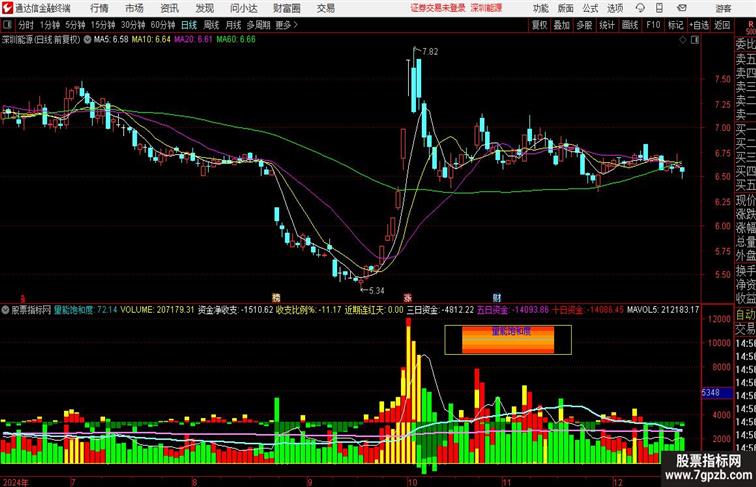
Task: Click the 量能饱和度 orange gradient legend box
Action: click(508, 340)
